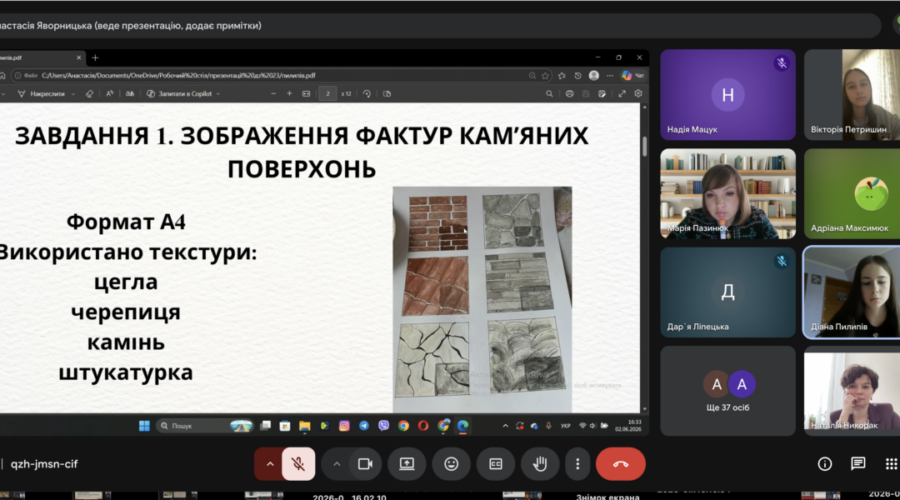Click Надія Мацук participant tile
The width and height of the screenshot is (900, 500).
[x=728, y=95]
